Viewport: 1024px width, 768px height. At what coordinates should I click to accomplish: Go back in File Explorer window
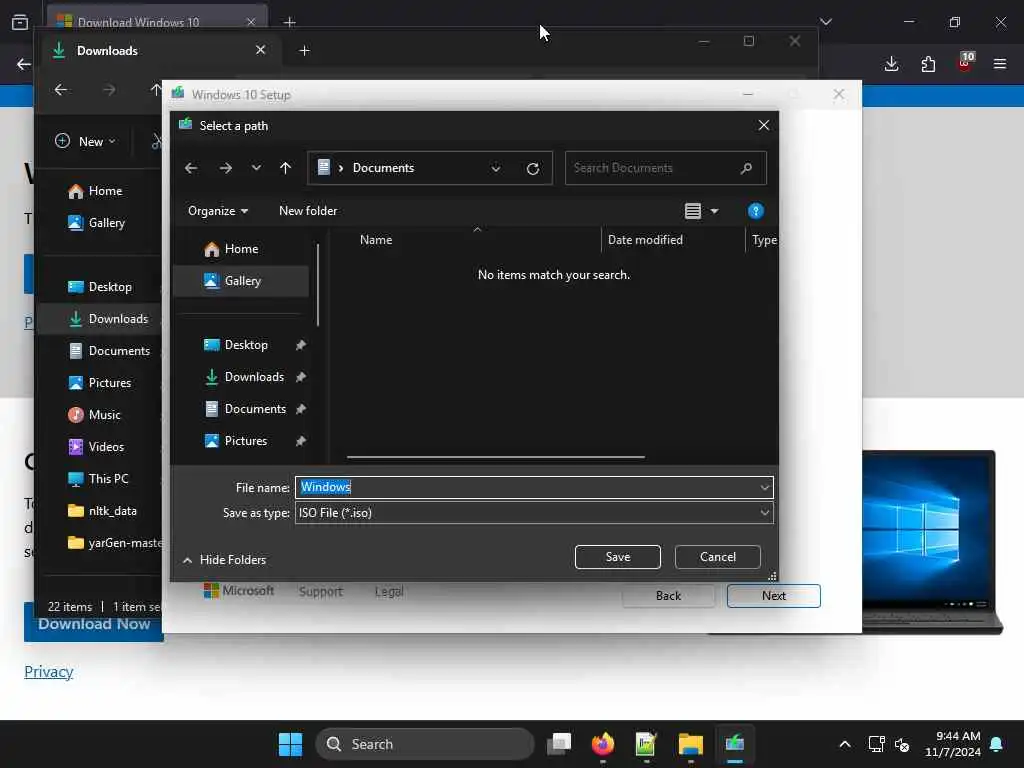61,89
